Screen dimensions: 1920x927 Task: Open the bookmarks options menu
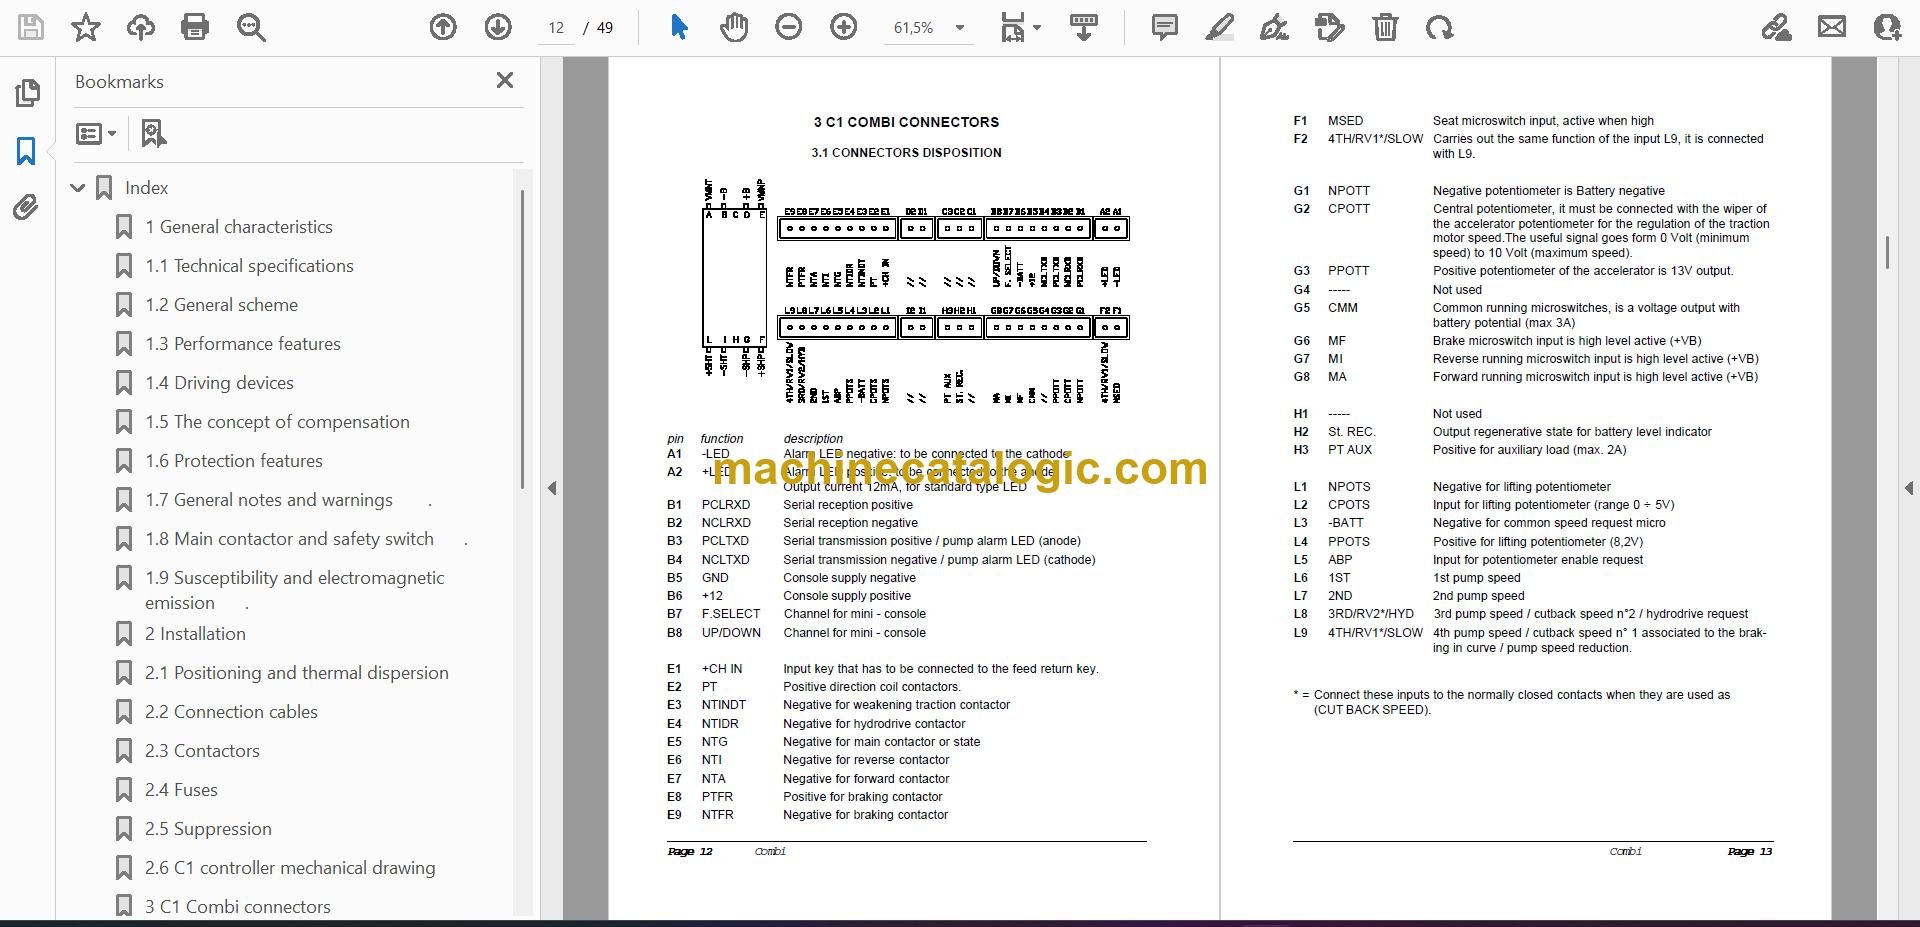click(x=96, y=133)
